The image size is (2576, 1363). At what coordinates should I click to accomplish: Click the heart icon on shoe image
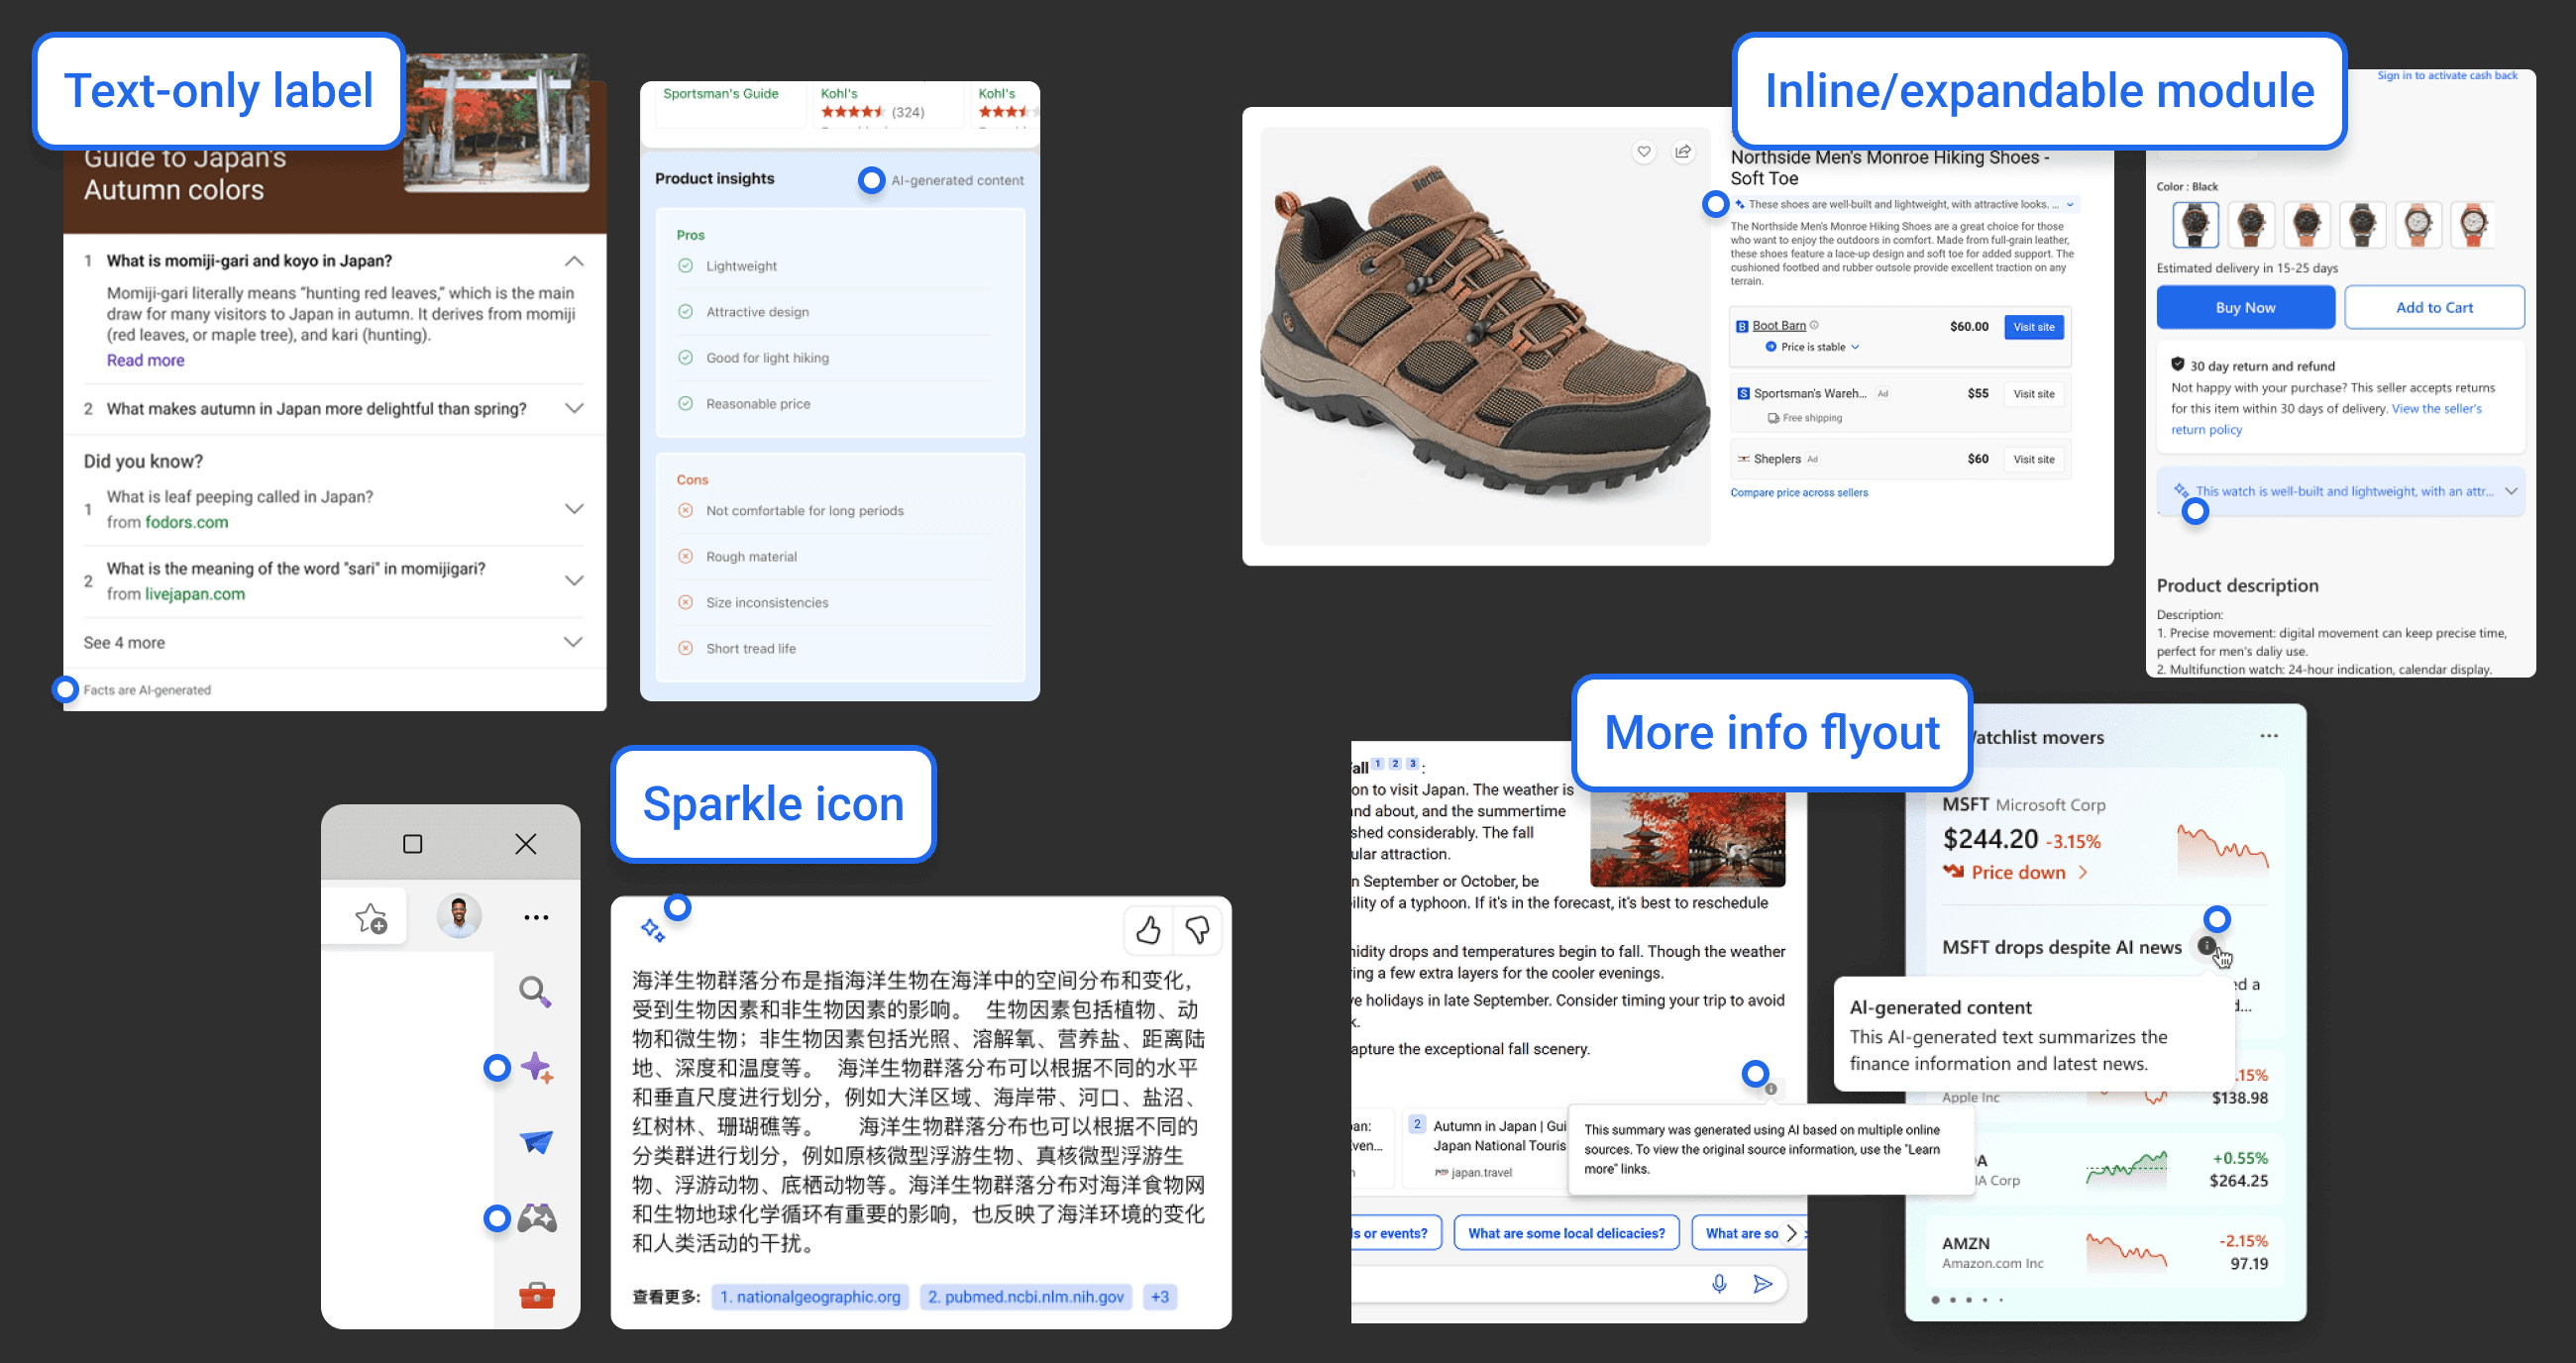1643,152
